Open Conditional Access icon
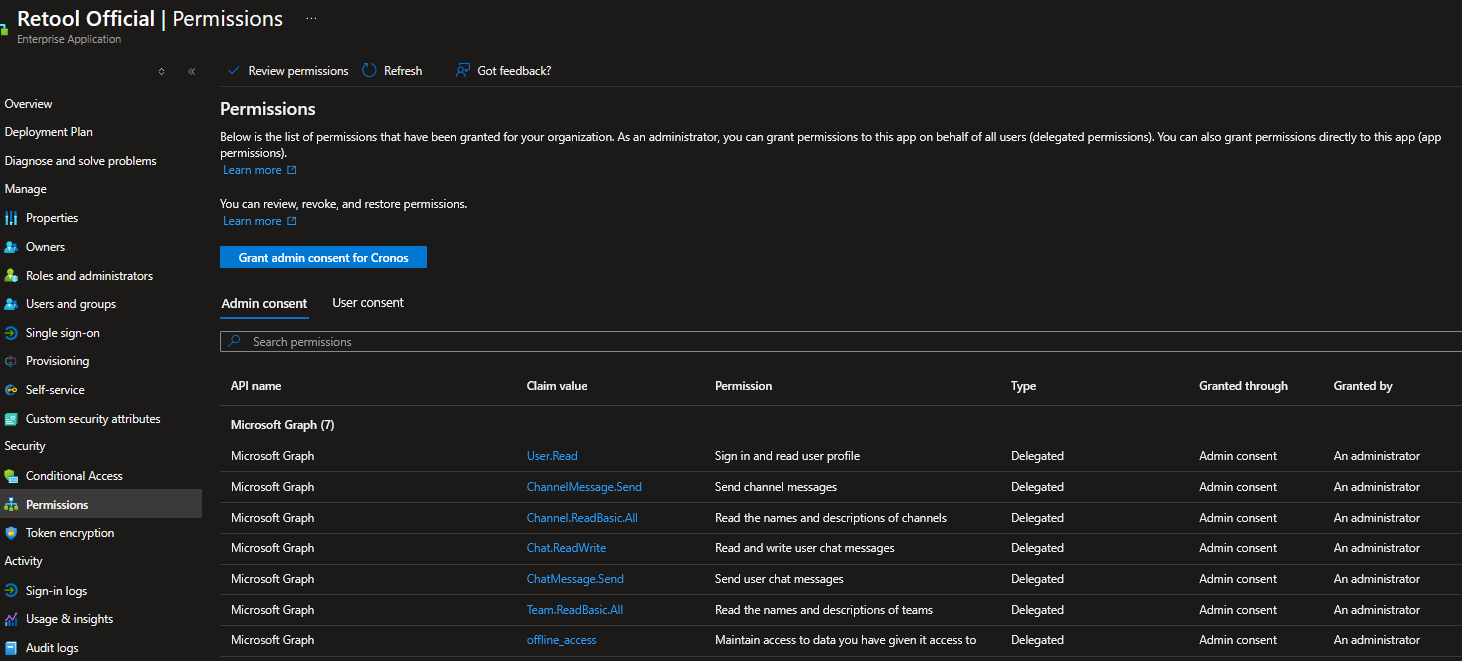This screenshot has width=1462, height=661. [11, 476]
